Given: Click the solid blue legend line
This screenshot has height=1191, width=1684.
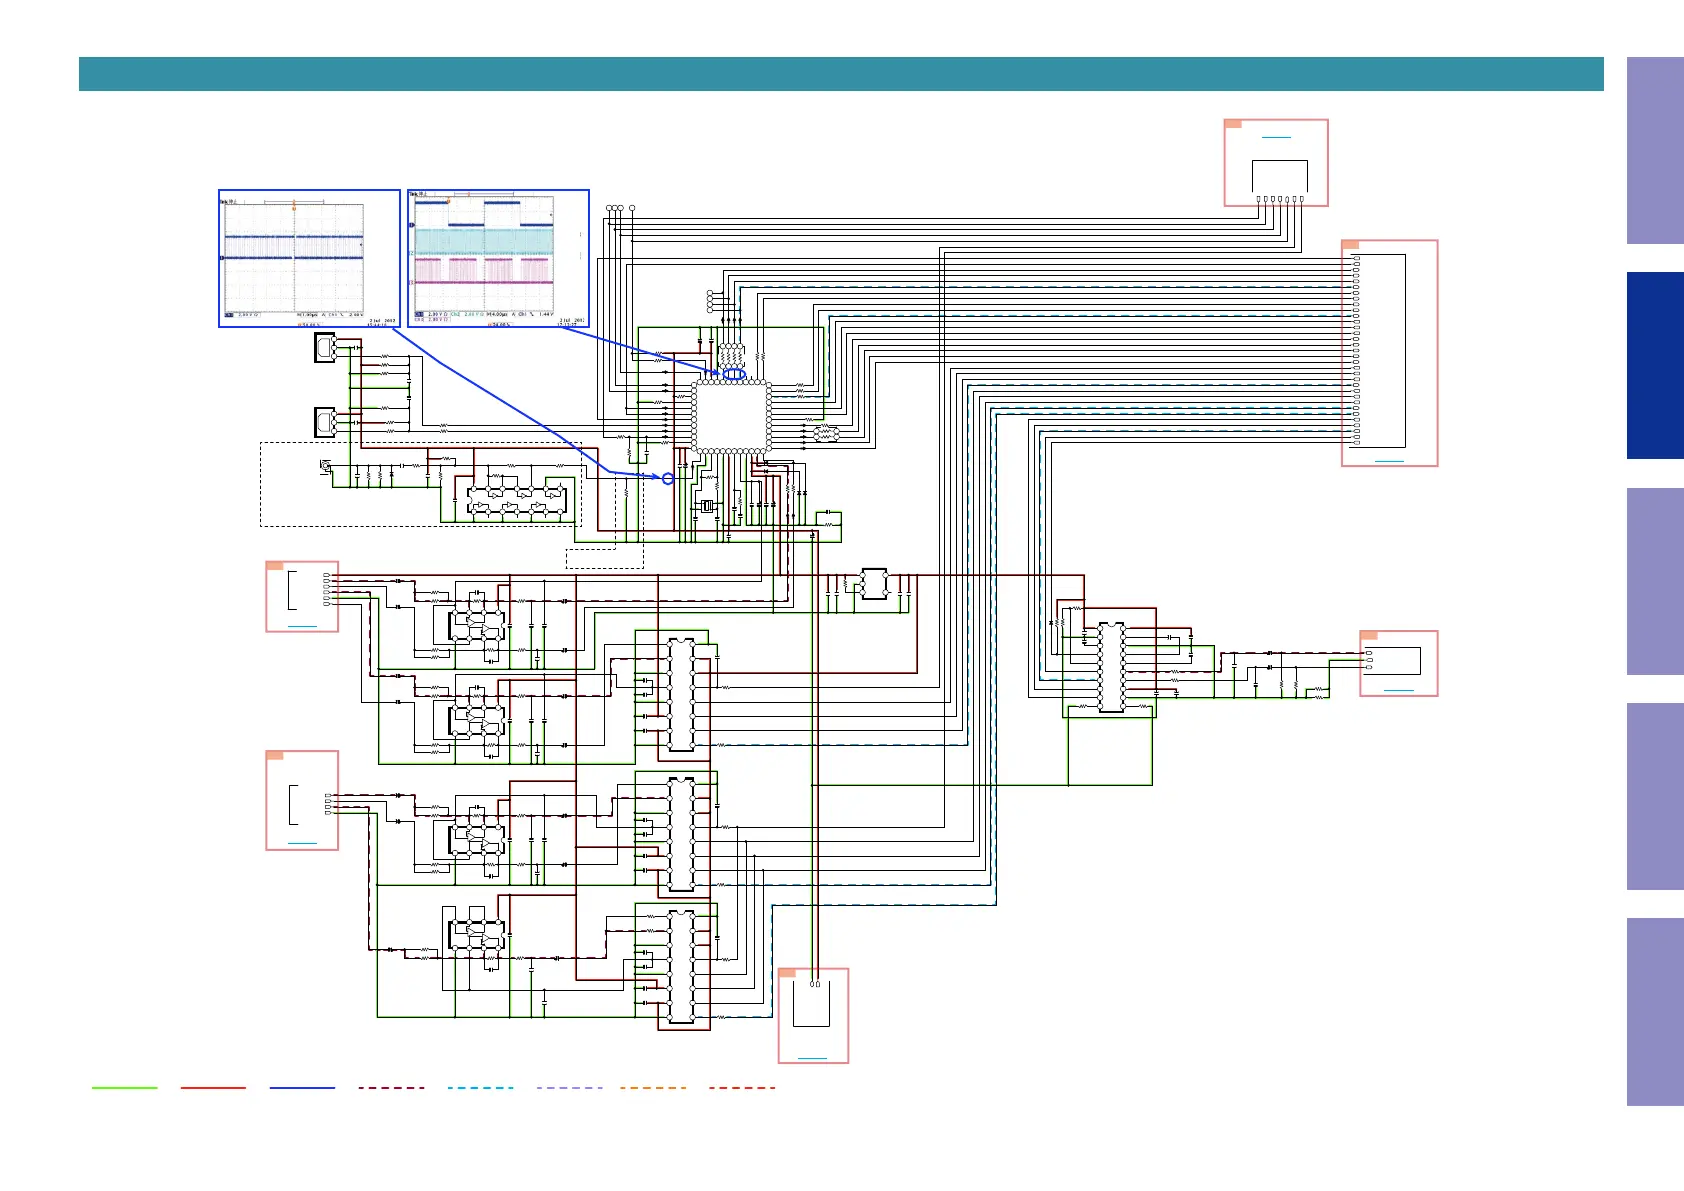Looking at the screenshot, I should tap(302, 1088).
